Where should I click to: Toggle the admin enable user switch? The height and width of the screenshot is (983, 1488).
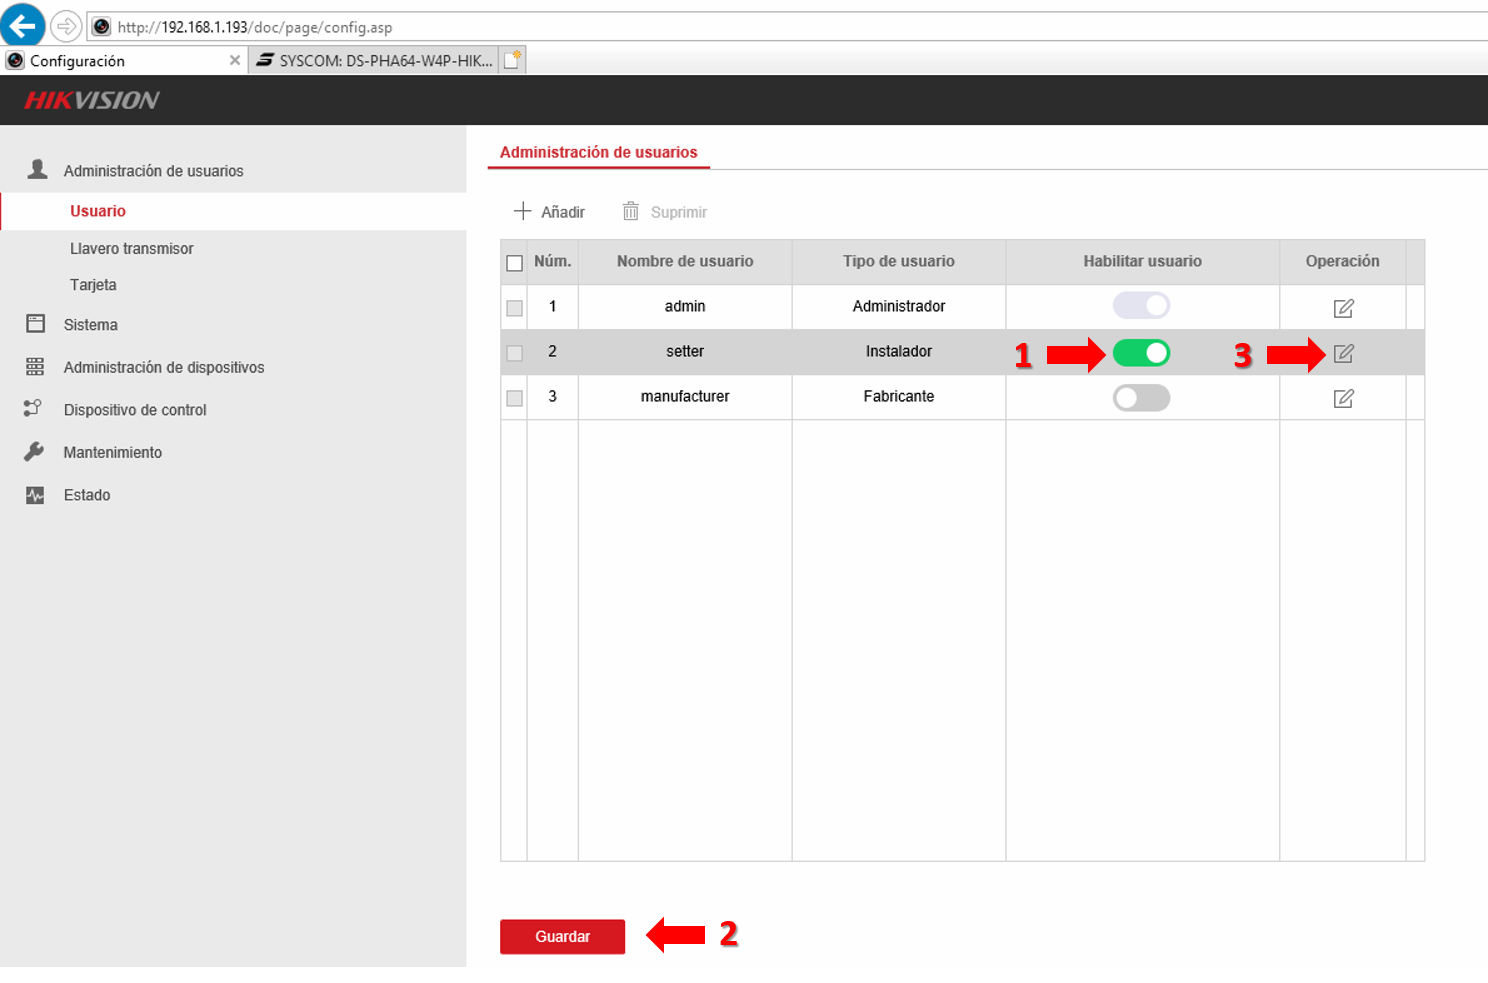pos(1141,305)
